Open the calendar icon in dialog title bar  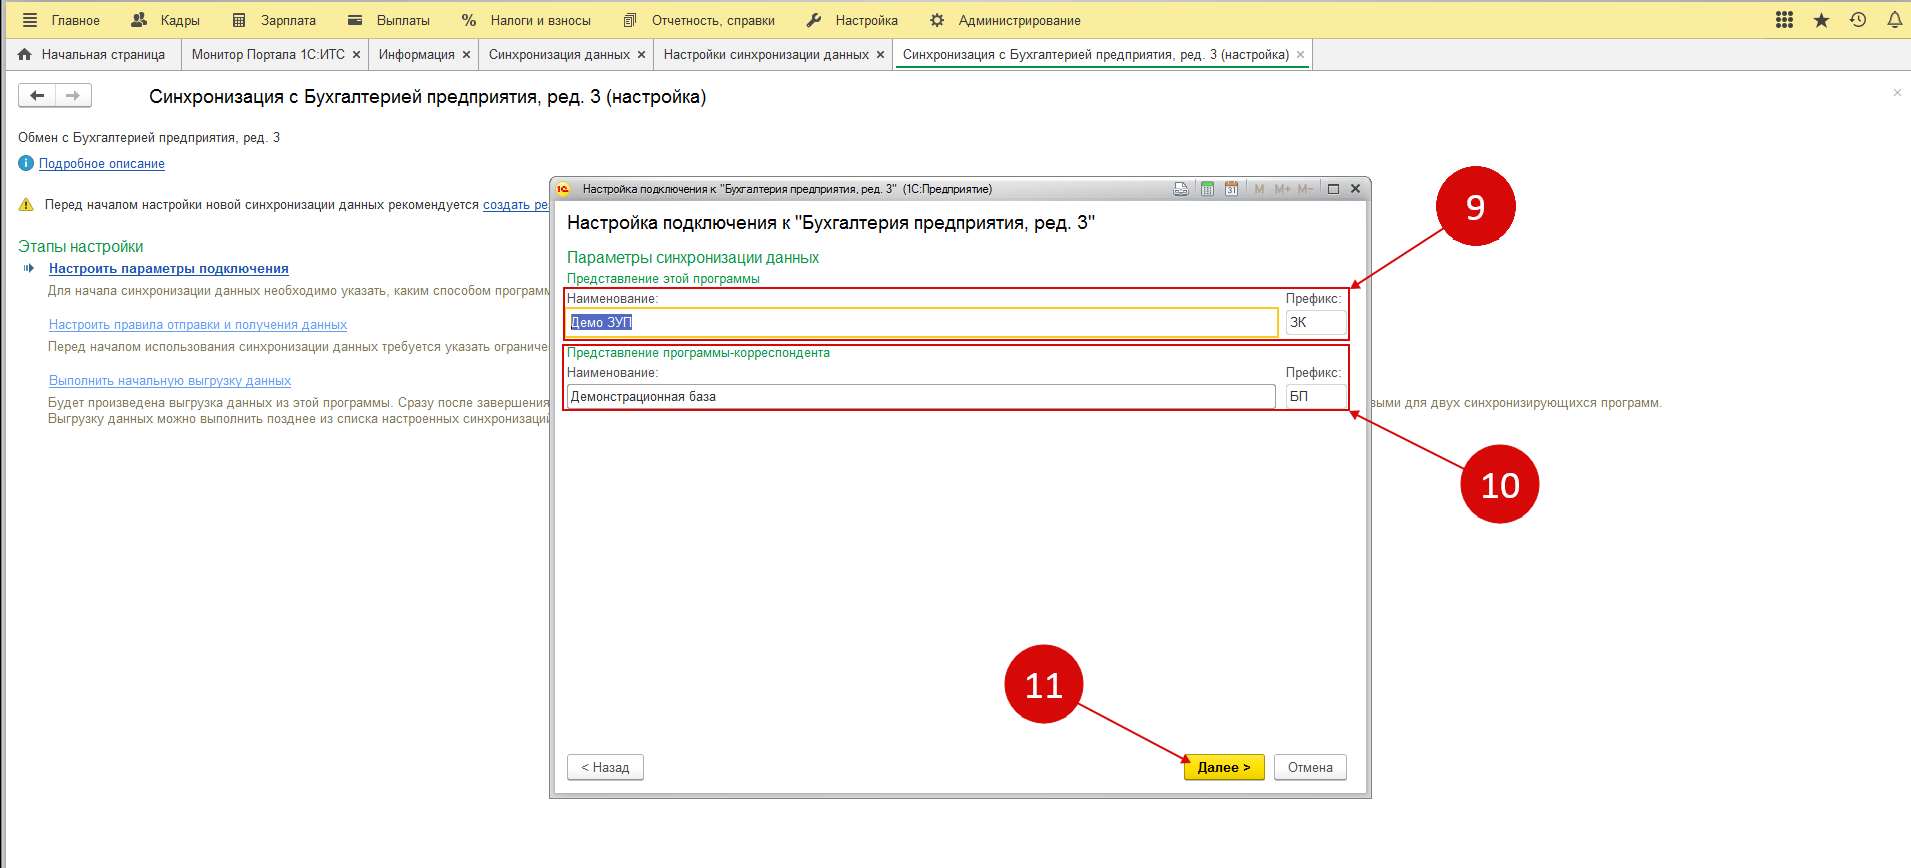[1231, 189]
